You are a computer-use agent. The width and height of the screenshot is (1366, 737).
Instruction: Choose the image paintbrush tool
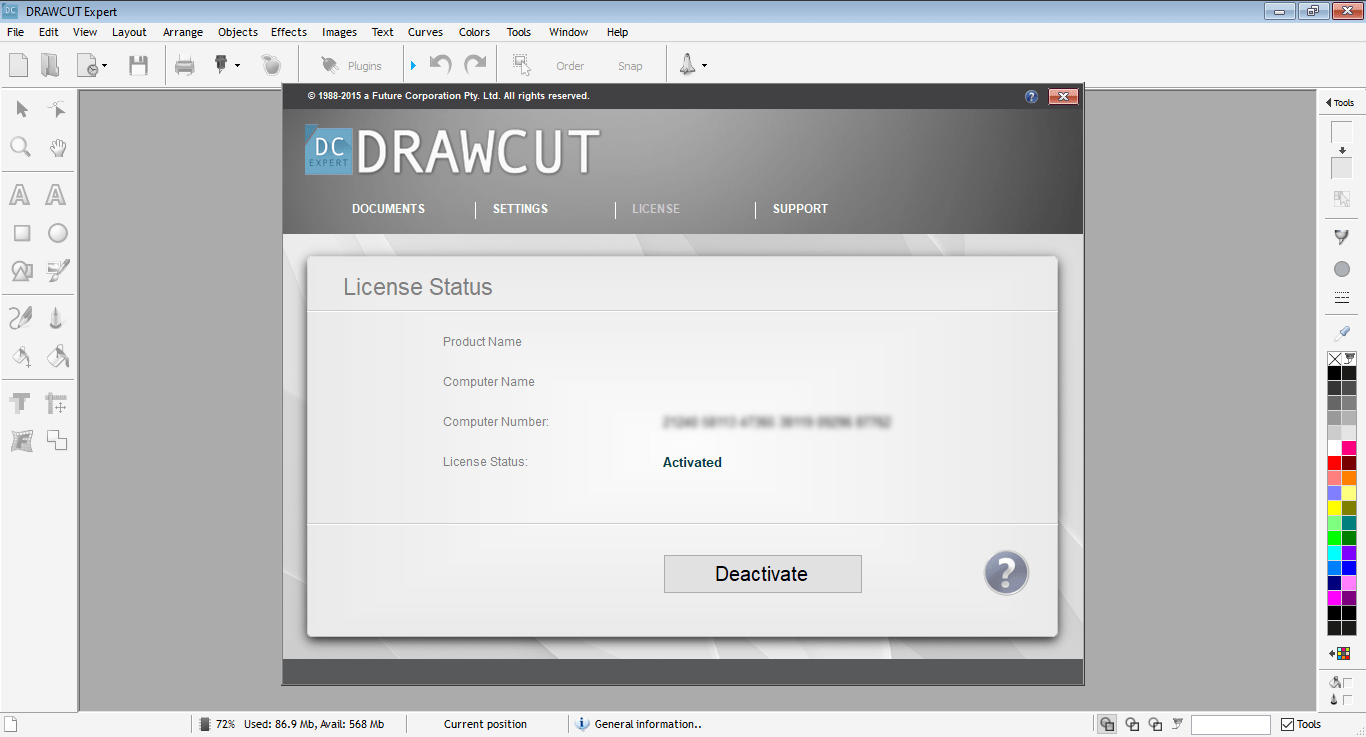(x=58, y=271)
